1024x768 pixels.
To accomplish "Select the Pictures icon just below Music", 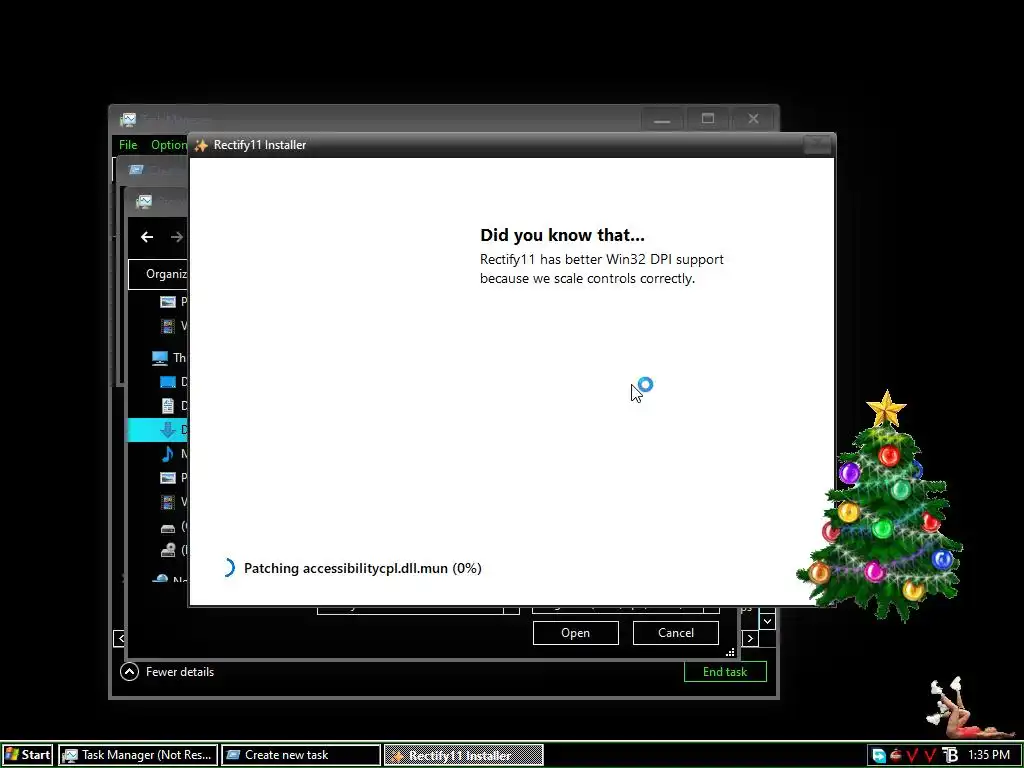I will (168, 478).
